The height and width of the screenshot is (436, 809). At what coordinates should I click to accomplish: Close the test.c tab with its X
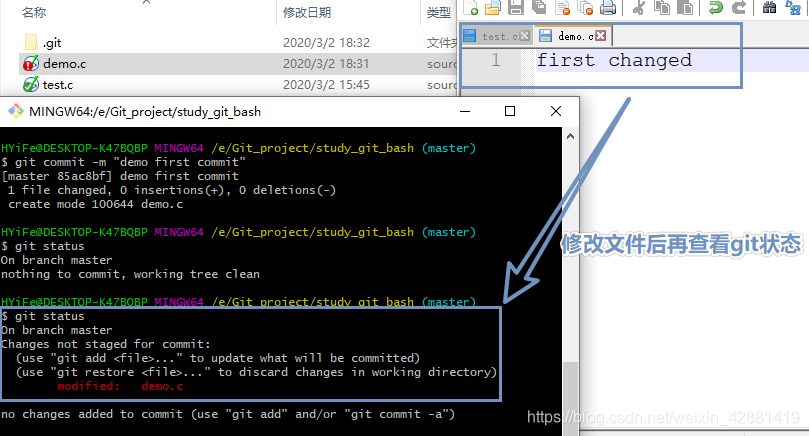pyautogui.click(x=524, y=36)
